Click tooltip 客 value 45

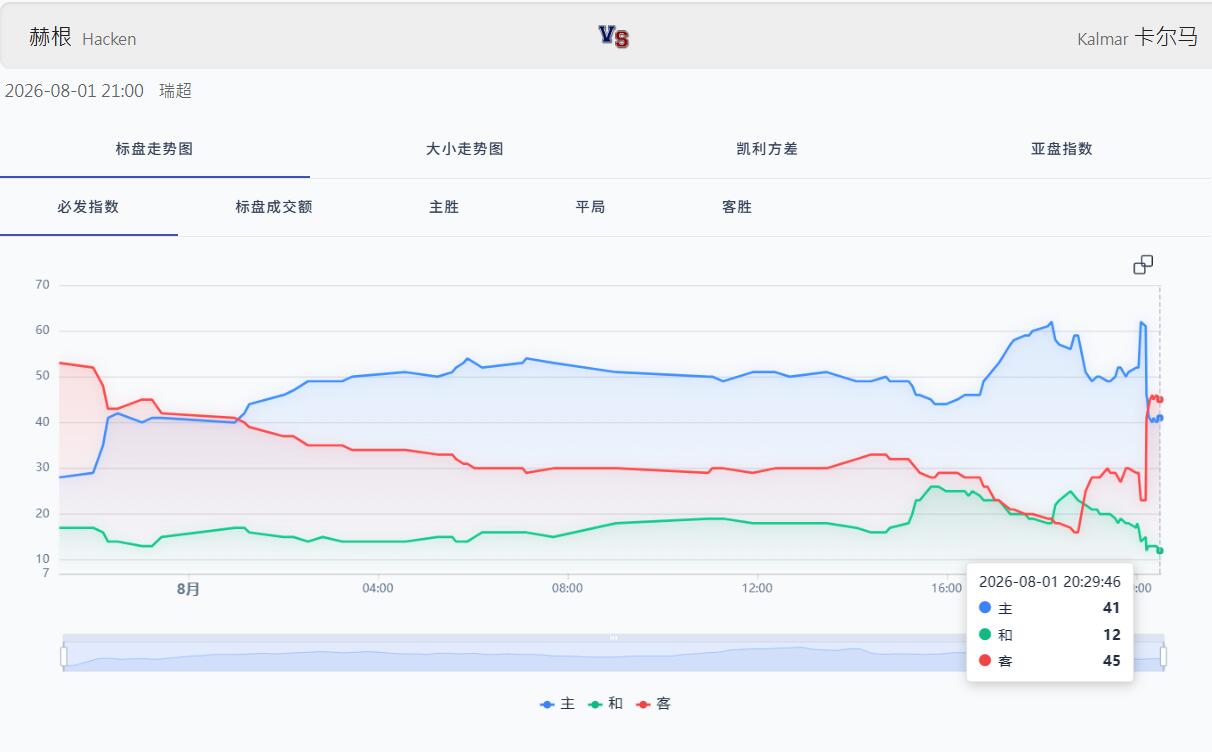[1111, 661]
